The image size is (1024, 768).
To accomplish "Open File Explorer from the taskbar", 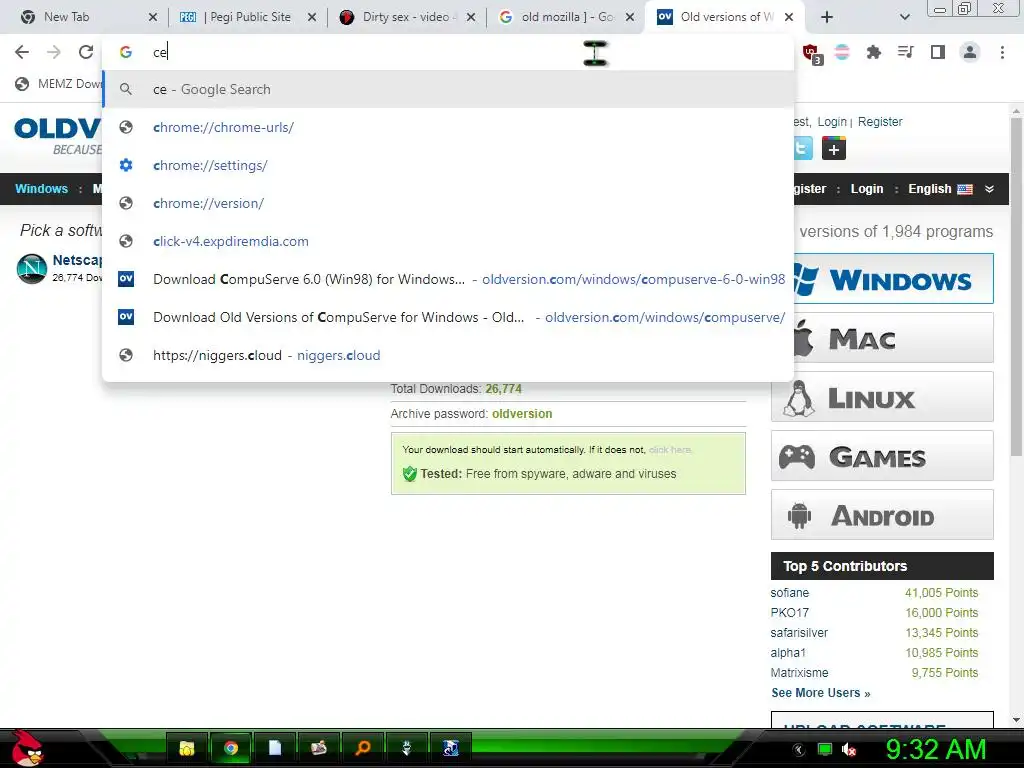I will [x=187, y=748].
